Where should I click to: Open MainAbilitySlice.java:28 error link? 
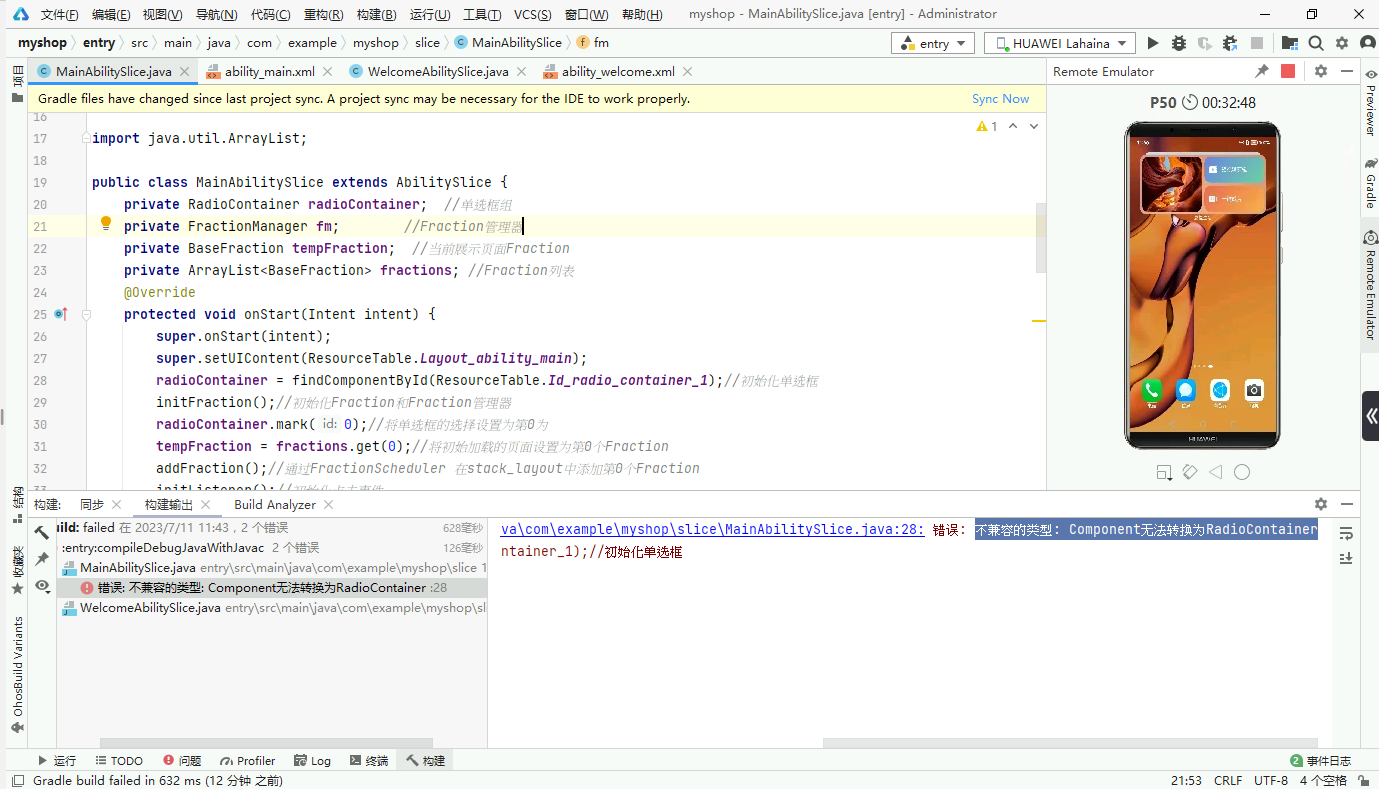click(x=713, y=530)
